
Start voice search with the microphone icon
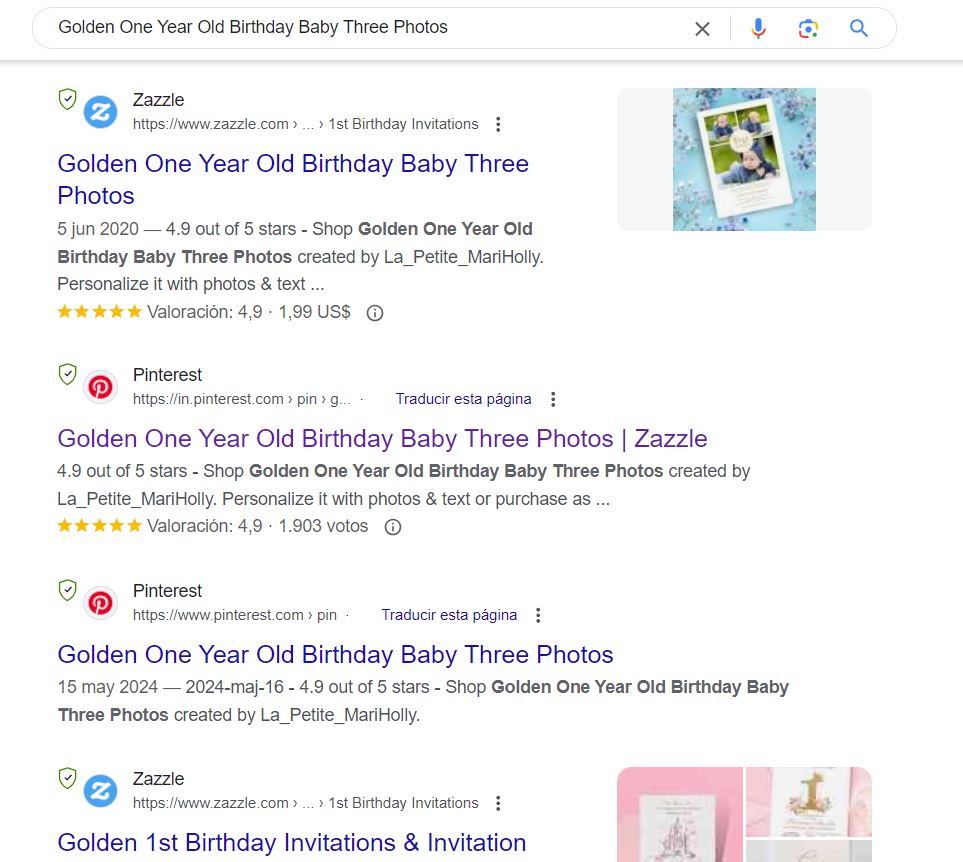[x=758, y=28]
